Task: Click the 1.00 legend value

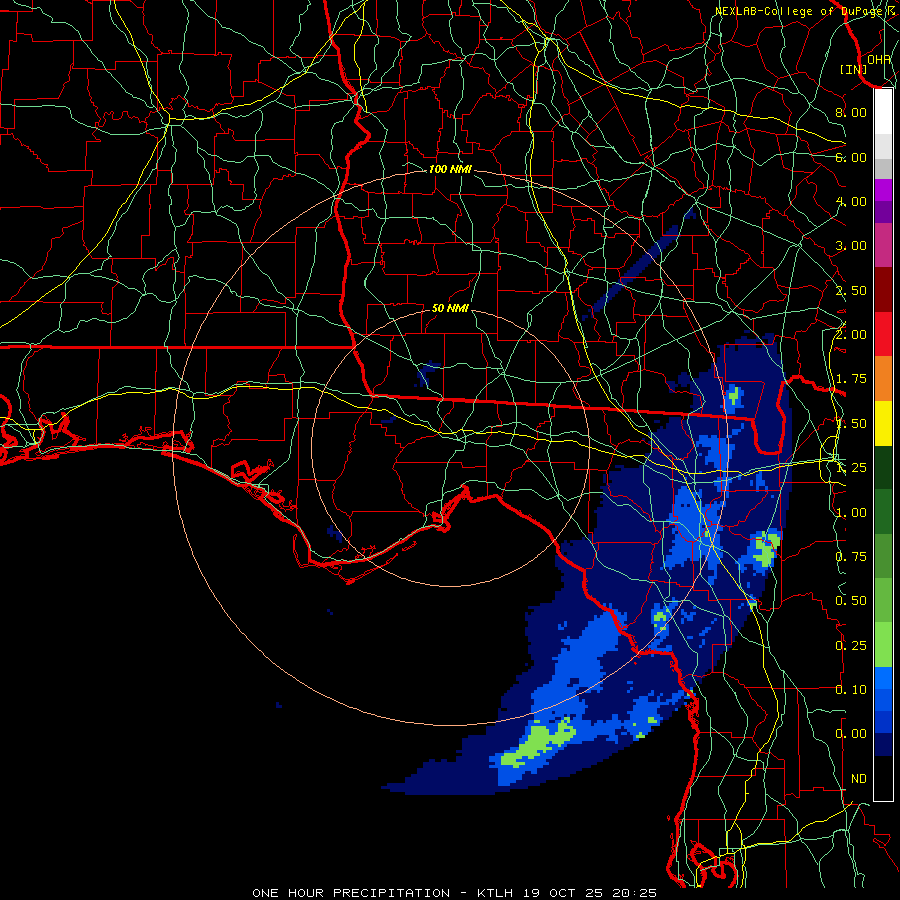Action: 851,513
